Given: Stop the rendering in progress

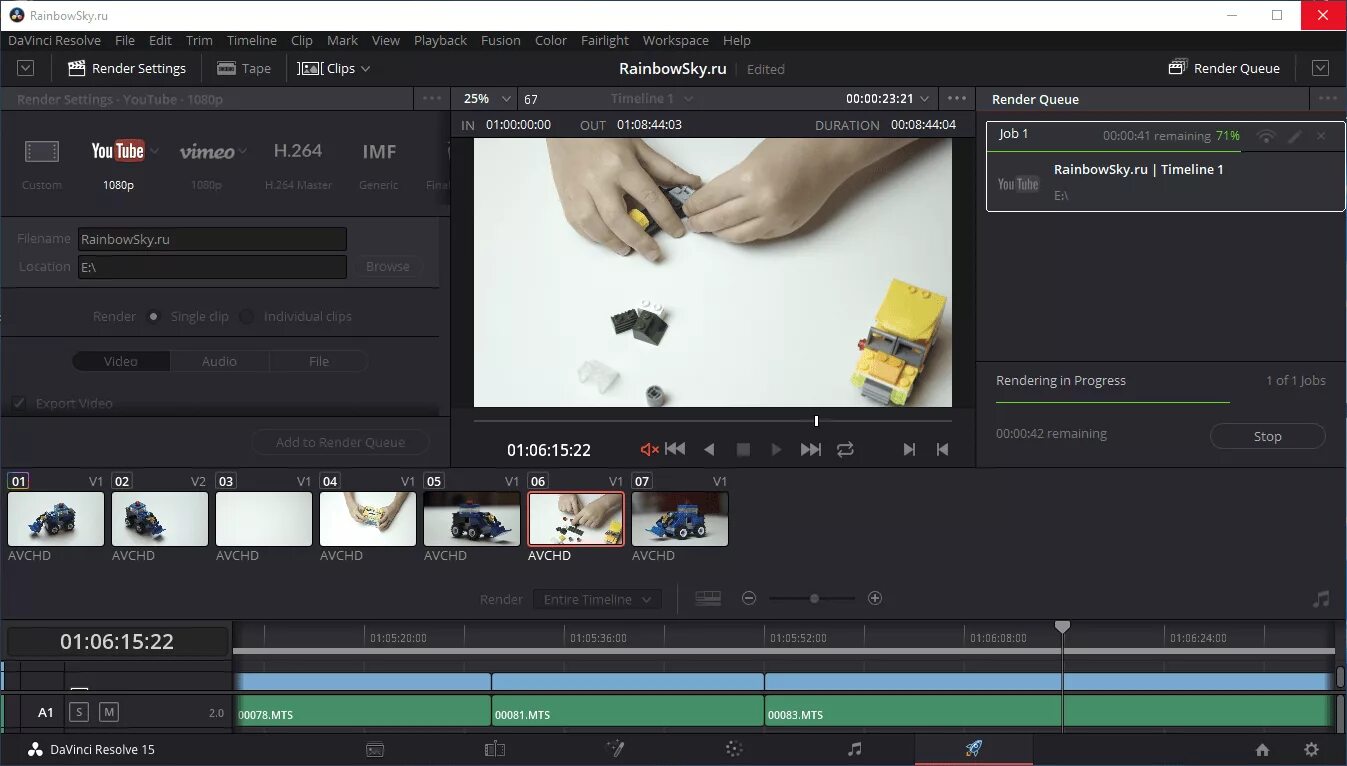Looking at the screenshot, I should 1267,436.
